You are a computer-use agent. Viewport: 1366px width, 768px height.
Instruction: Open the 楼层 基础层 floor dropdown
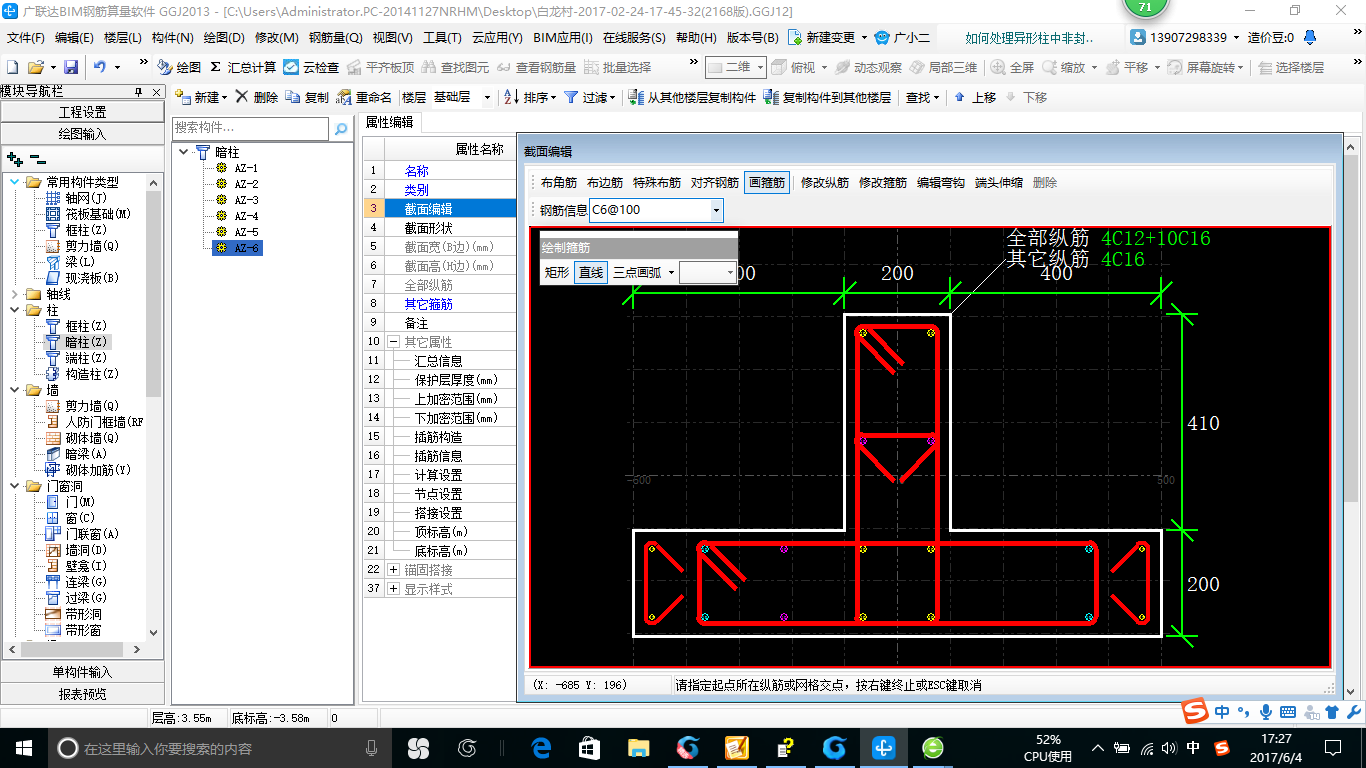pos(487,97)
